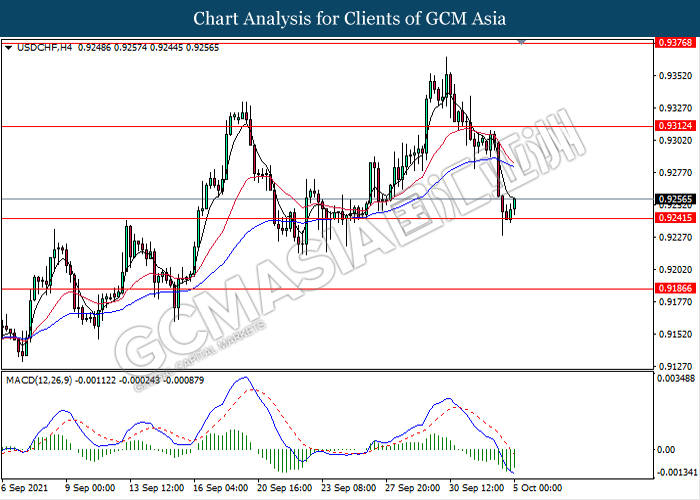
Task: Click the current price label 0.92565
Action: 675,199
